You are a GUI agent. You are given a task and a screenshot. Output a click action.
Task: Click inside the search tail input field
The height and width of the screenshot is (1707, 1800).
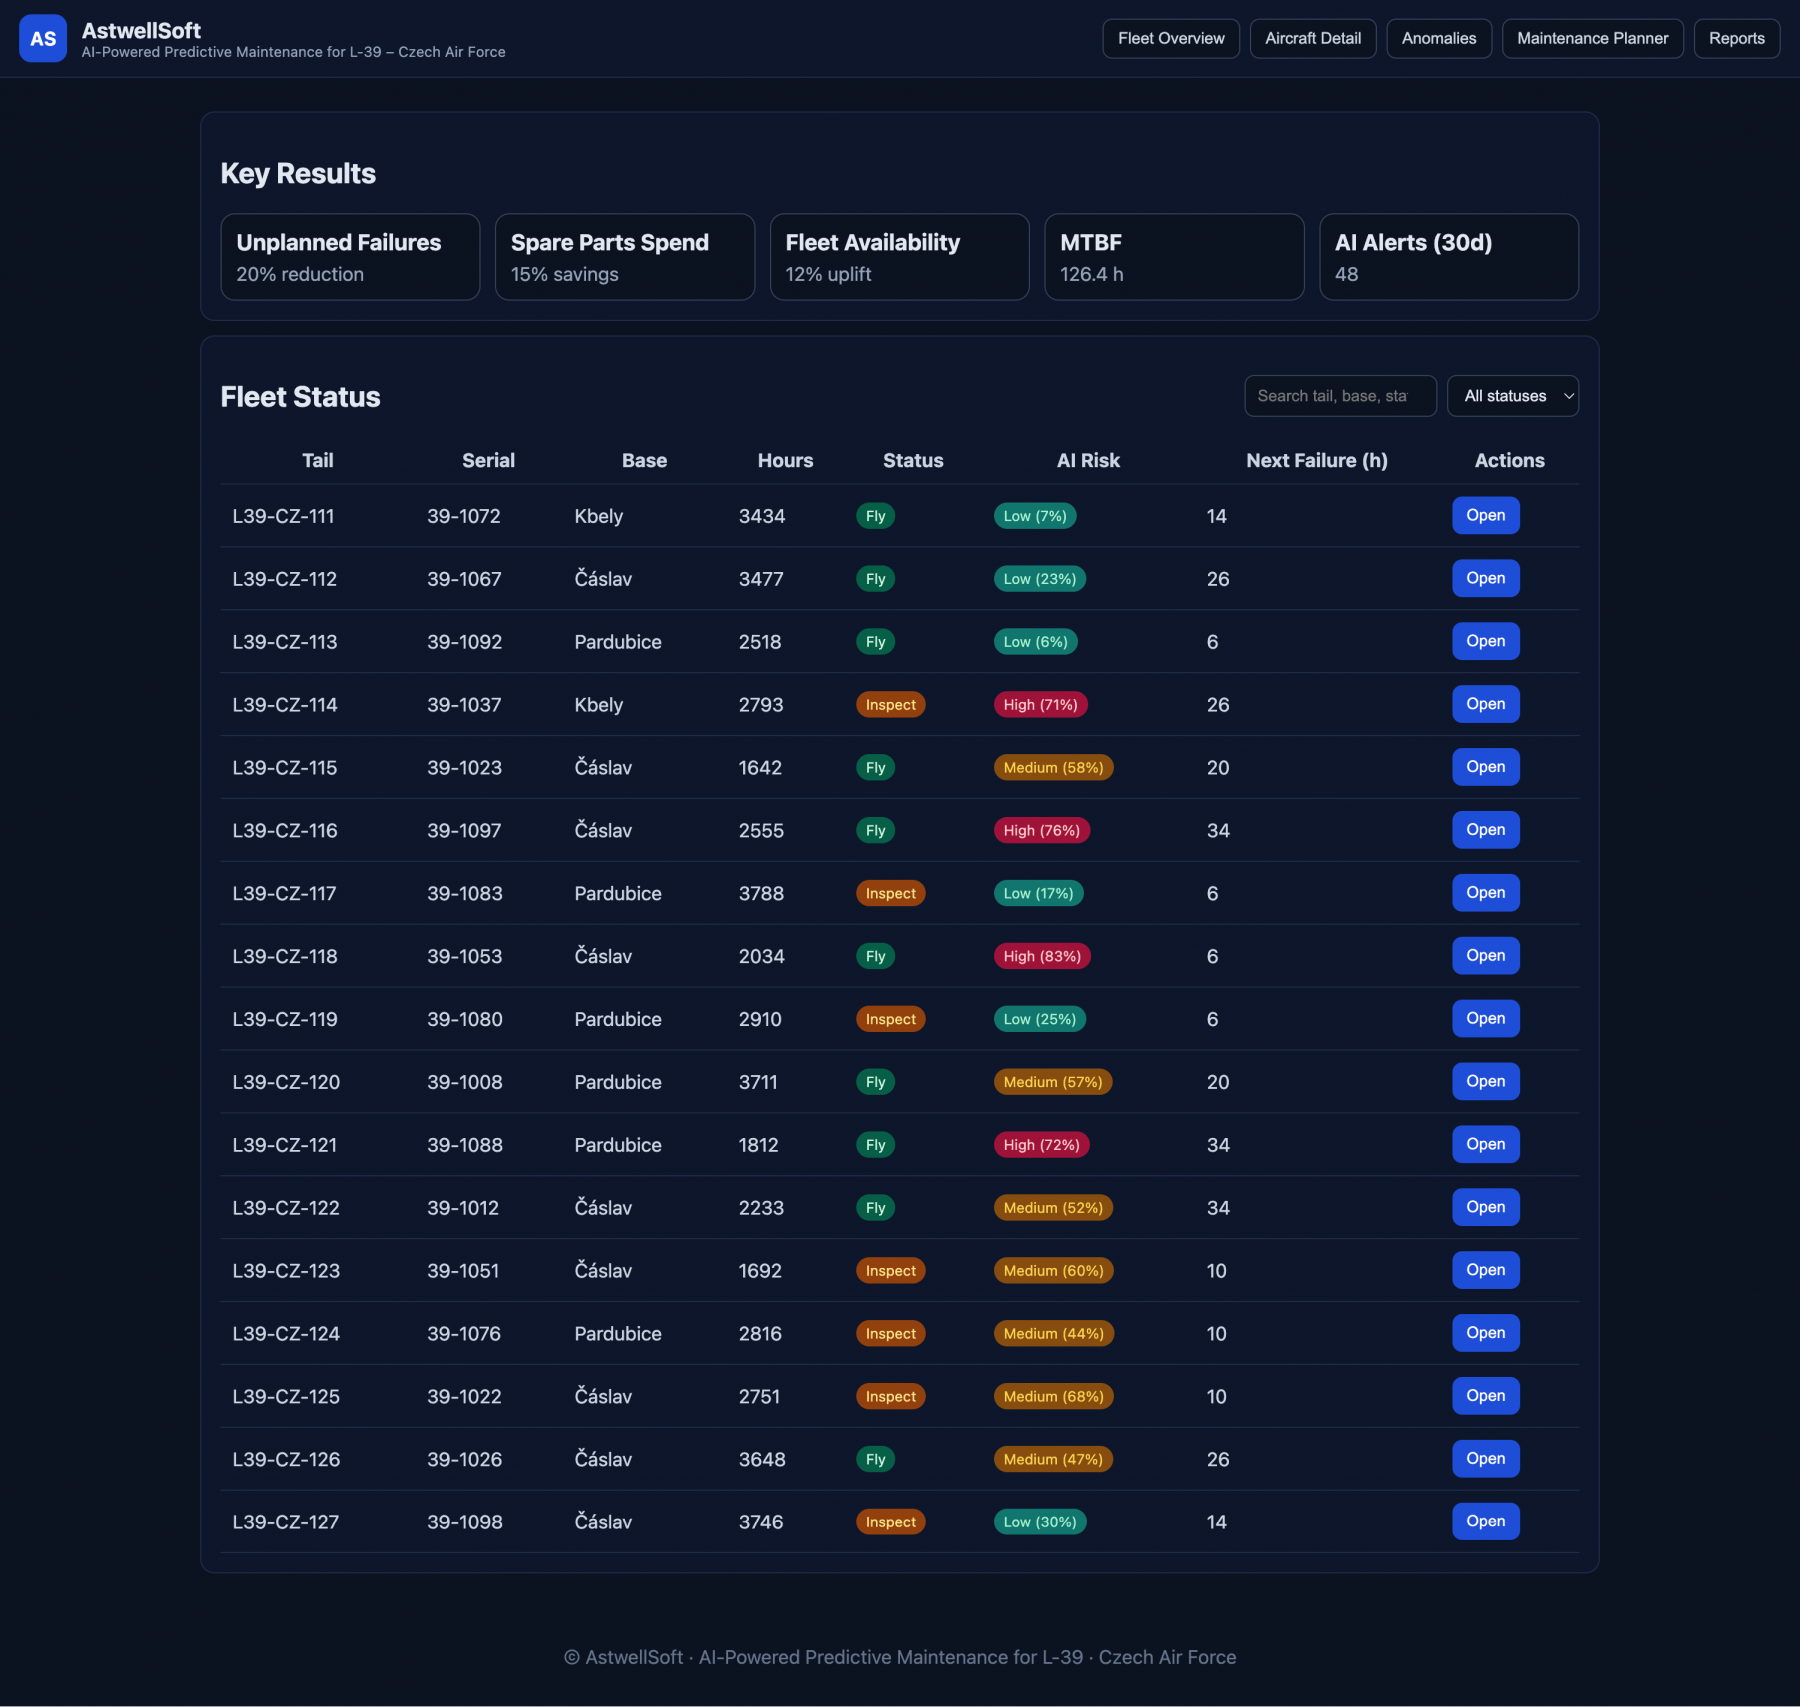point(1340,395)
